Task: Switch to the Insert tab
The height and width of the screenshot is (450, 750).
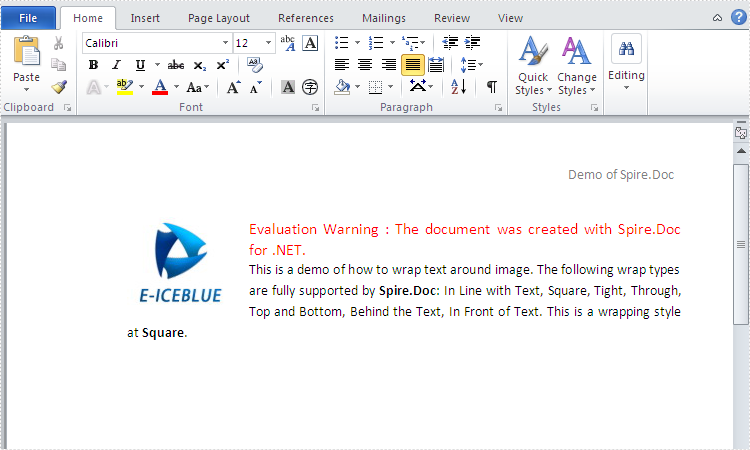Action: click(145, 18)
